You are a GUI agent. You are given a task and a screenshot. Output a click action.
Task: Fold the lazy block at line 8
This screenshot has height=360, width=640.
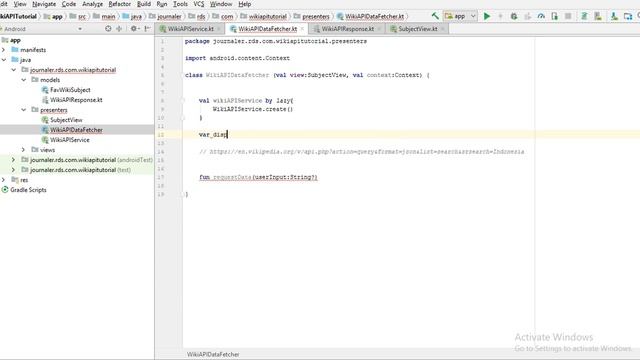(183, 100)
